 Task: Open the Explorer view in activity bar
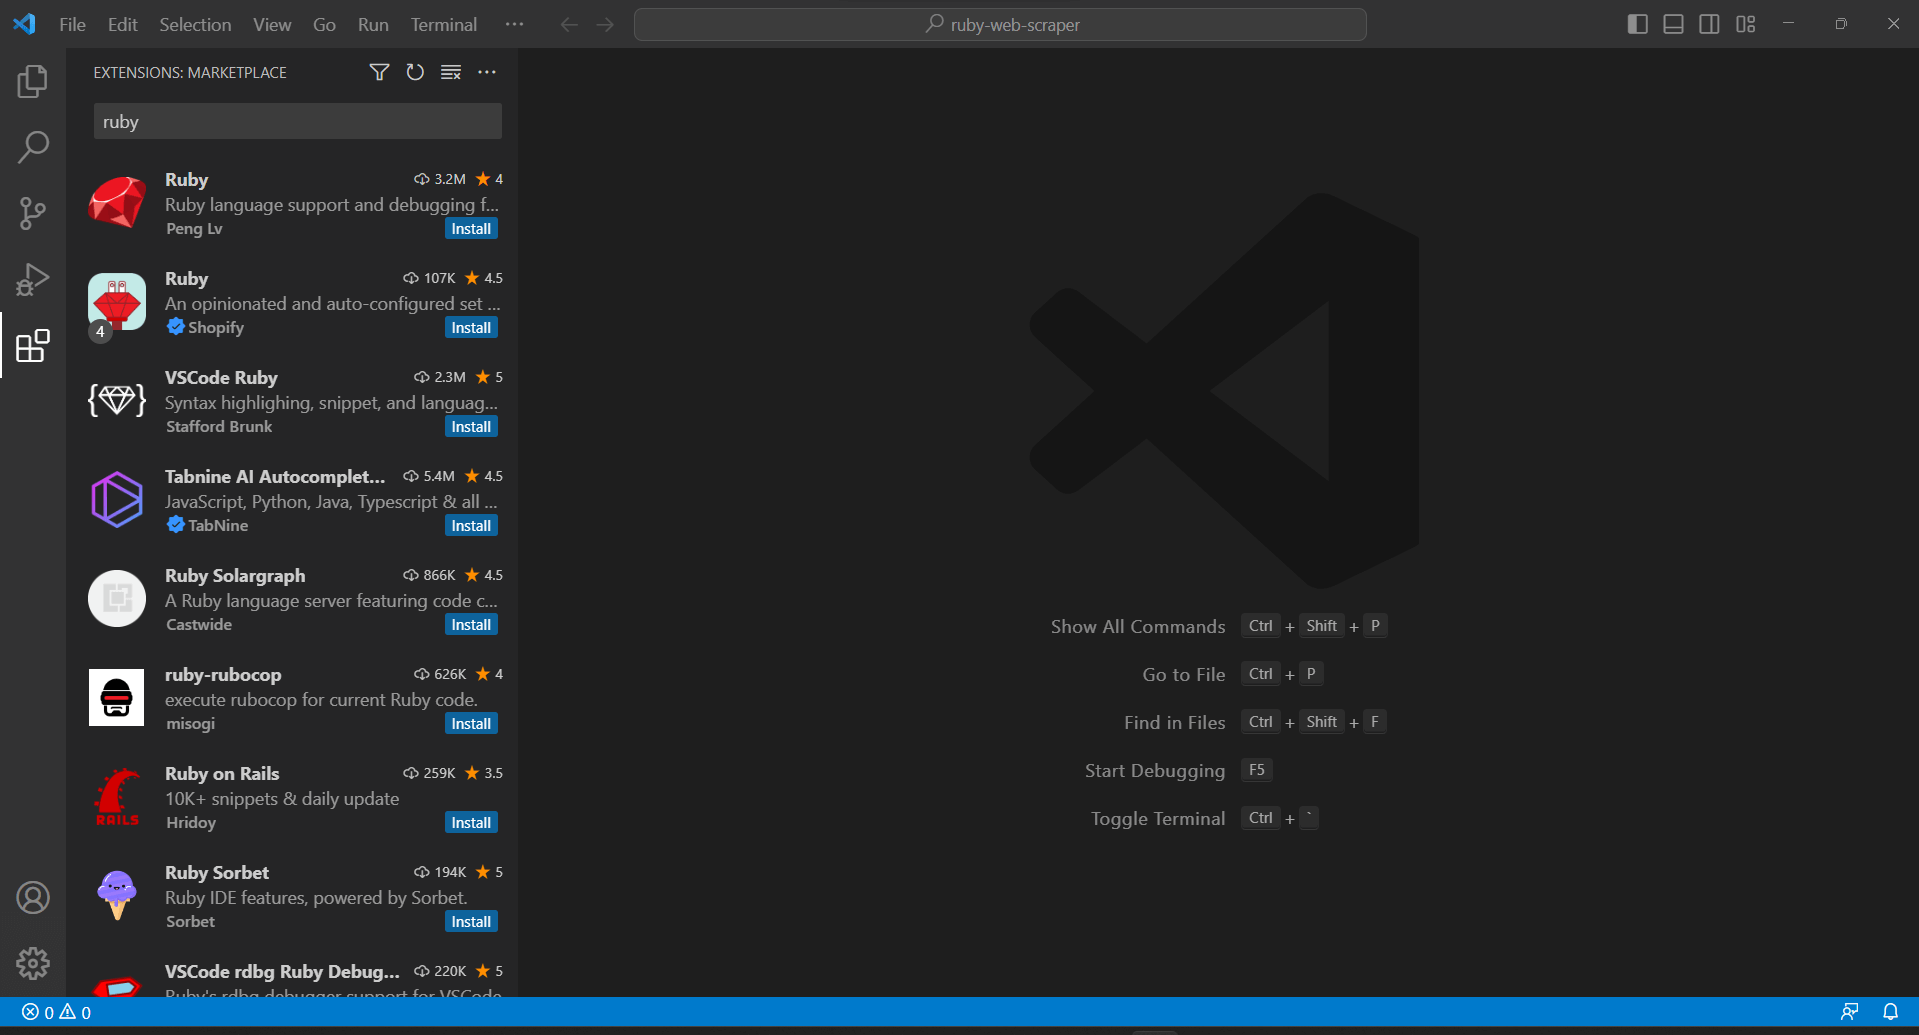click(33, 81)
